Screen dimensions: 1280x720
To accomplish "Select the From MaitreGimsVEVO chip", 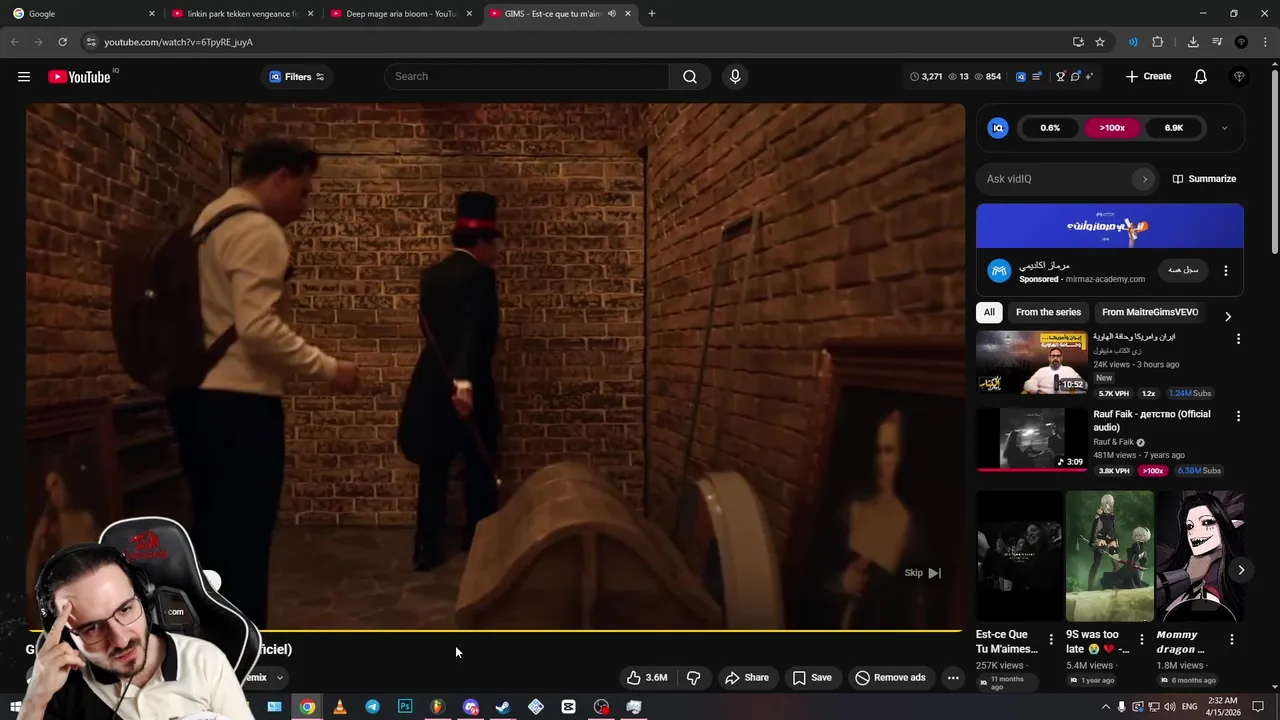I will [1150, 312].
